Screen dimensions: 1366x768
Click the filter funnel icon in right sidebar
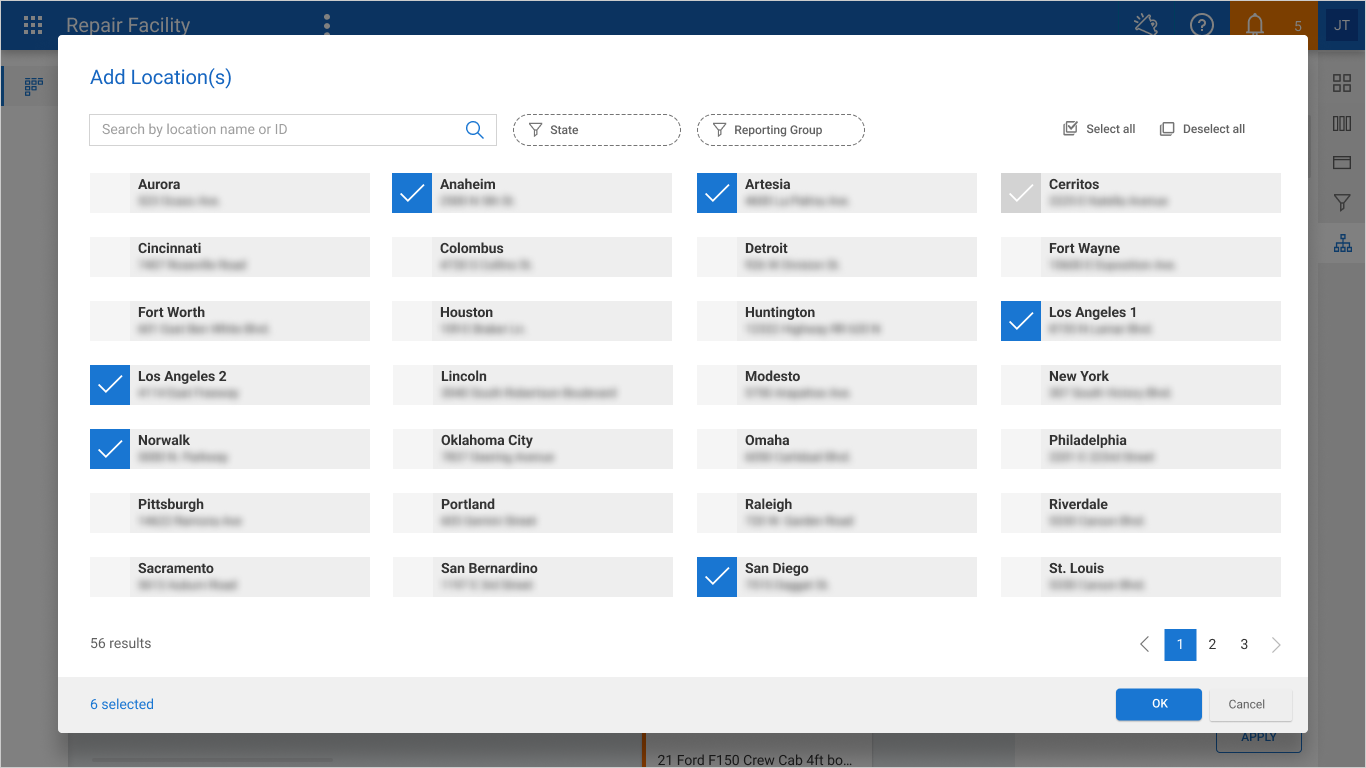(x=1342, y=203)
